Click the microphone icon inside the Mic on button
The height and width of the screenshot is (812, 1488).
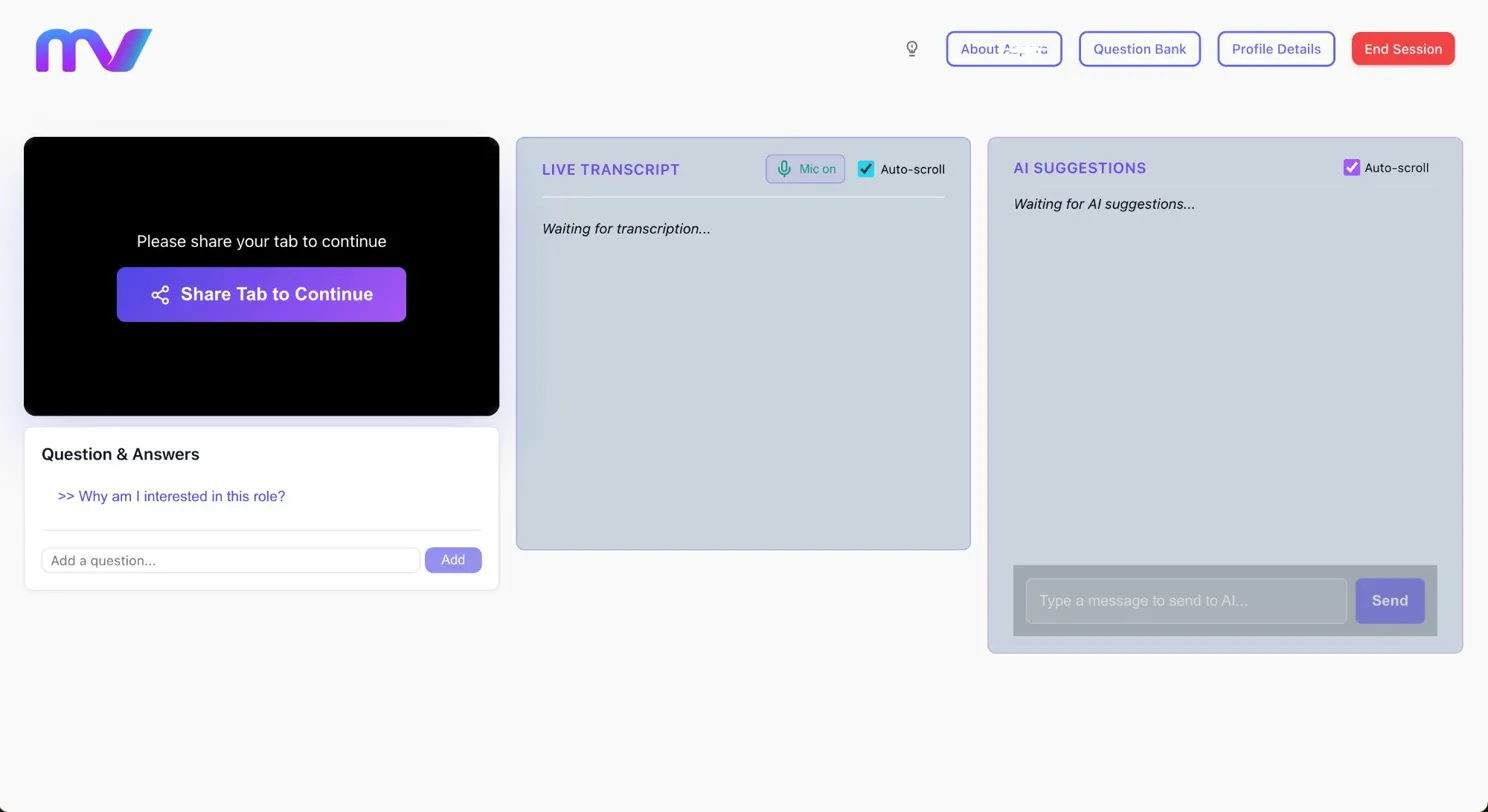click(x=783, y=168)
